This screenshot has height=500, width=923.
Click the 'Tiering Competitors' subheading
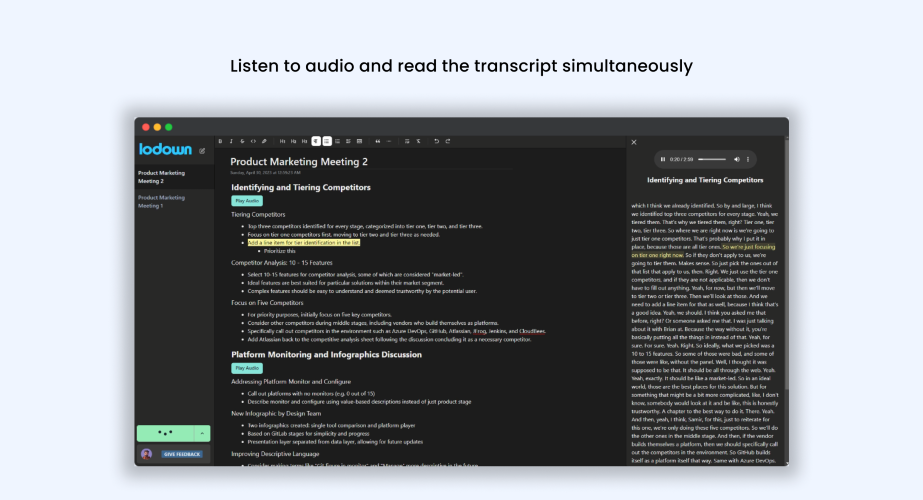(258, 214)
